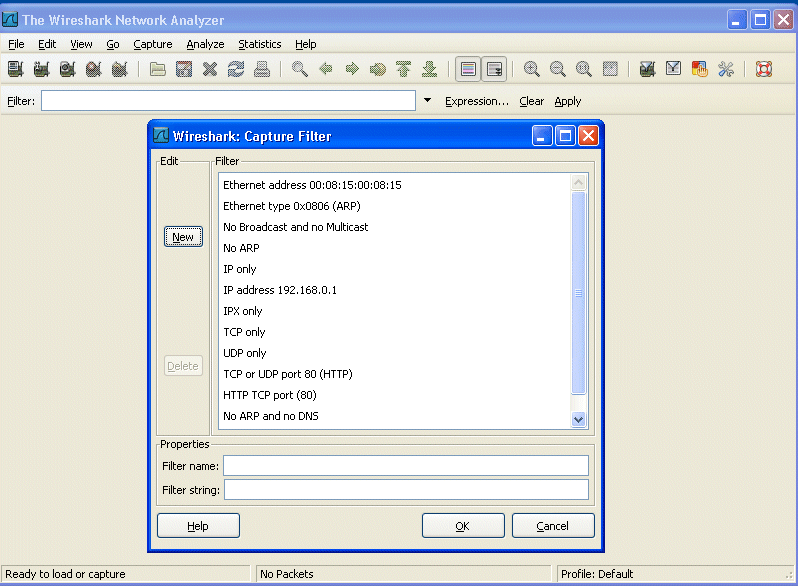Find a packet magnifier icon
798x586 pixels.
[300, 69]
